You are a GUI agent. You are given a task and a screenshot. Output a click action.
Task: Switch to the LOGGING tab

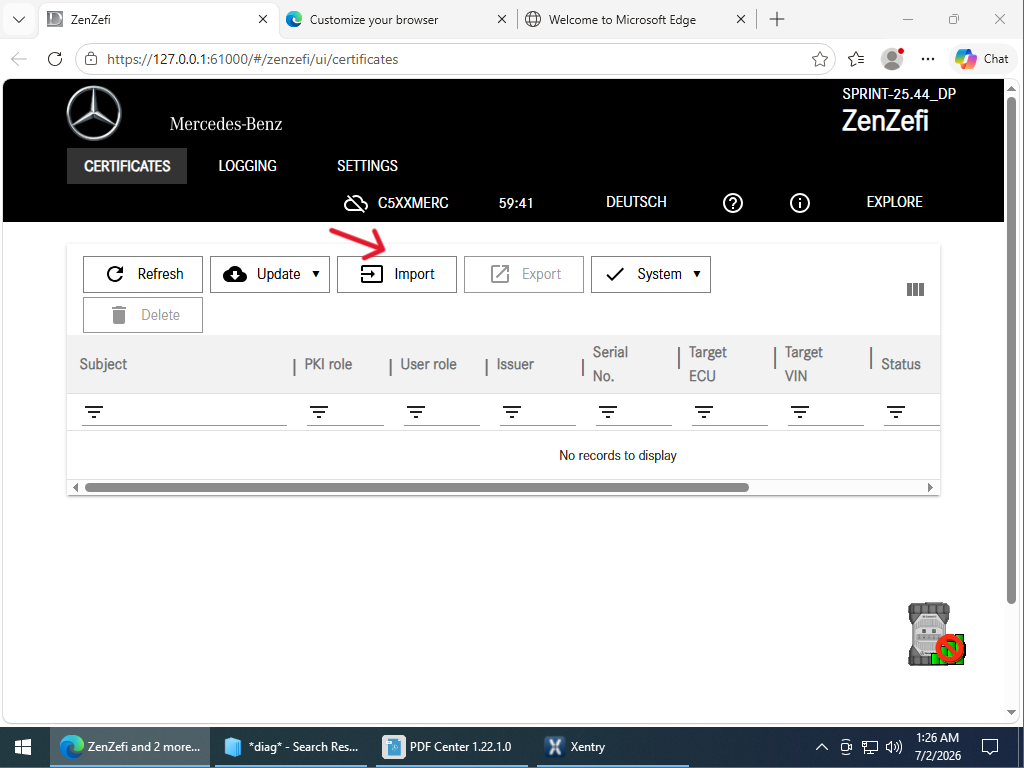(248, 166)
